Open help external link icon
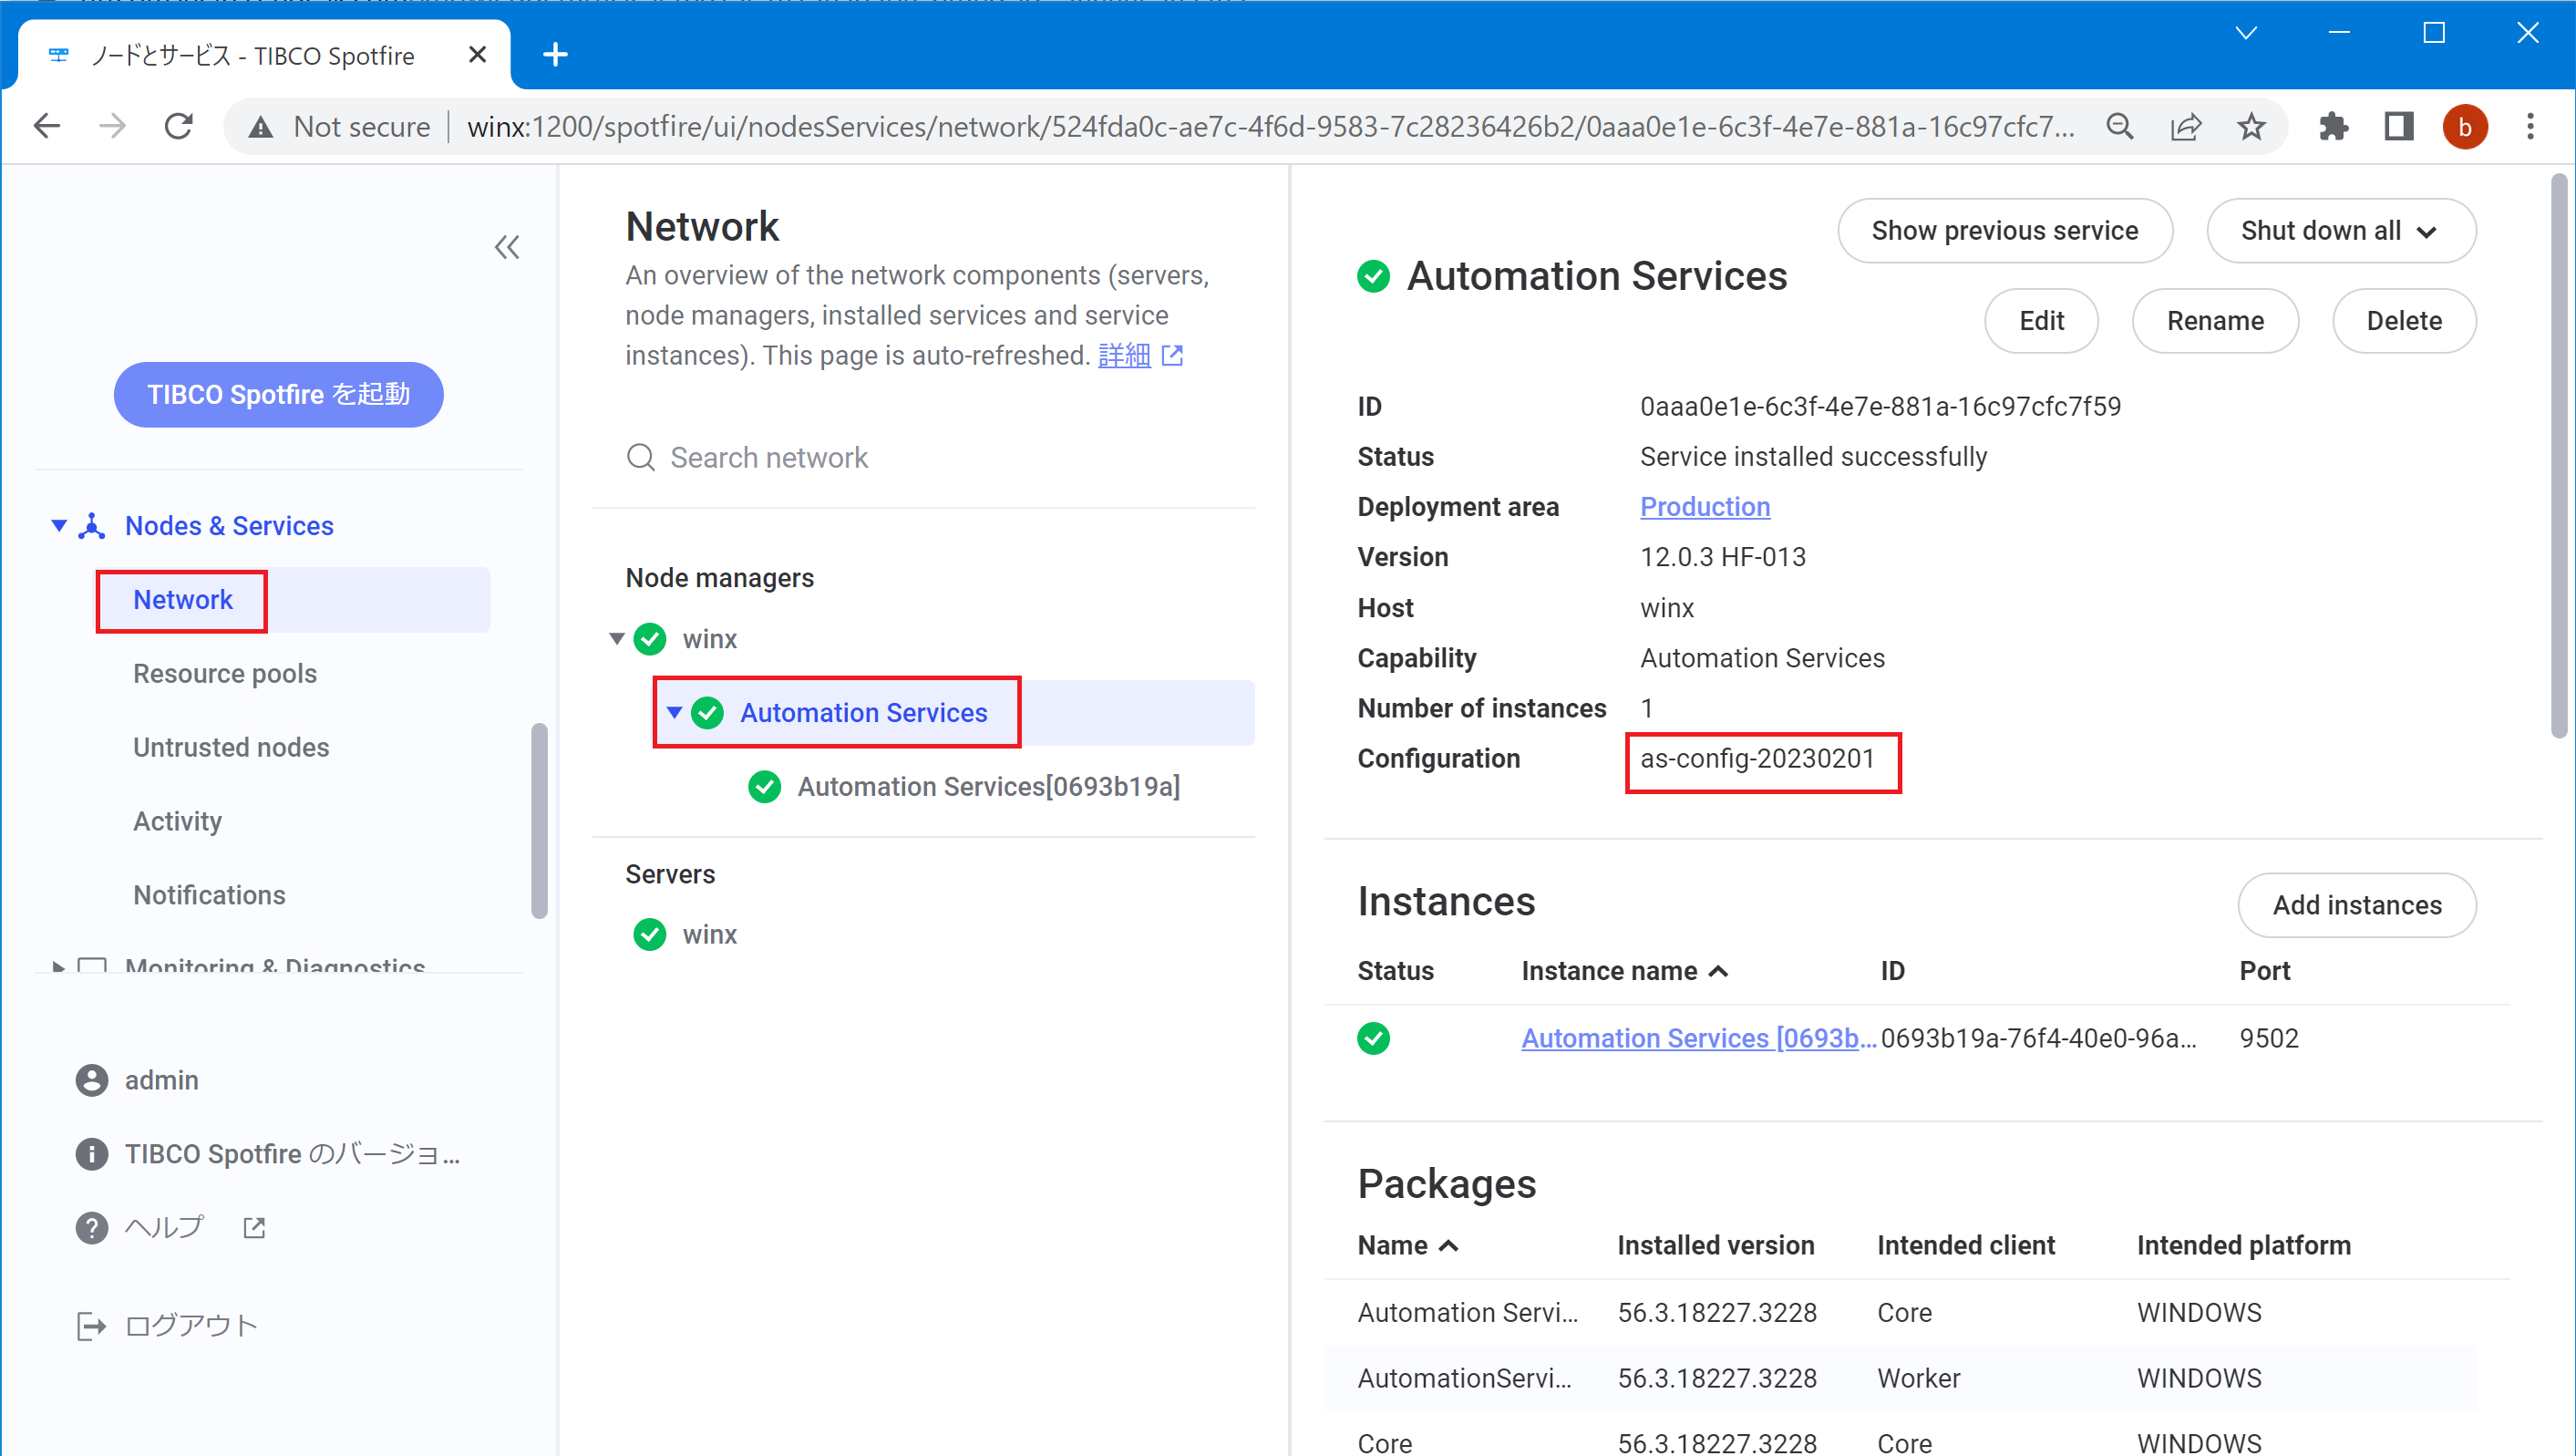This screenshot has width=2576, height=1456. tap(254, 1227)
